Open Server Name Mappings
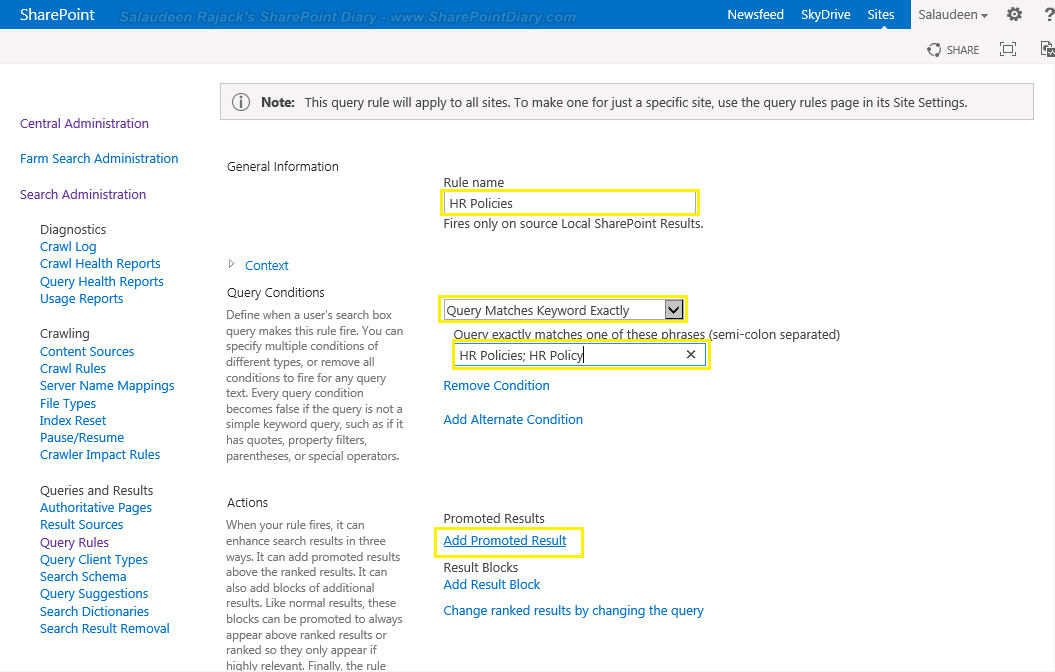The width and height of the screenshot is (1055, 672). [107, 385]
